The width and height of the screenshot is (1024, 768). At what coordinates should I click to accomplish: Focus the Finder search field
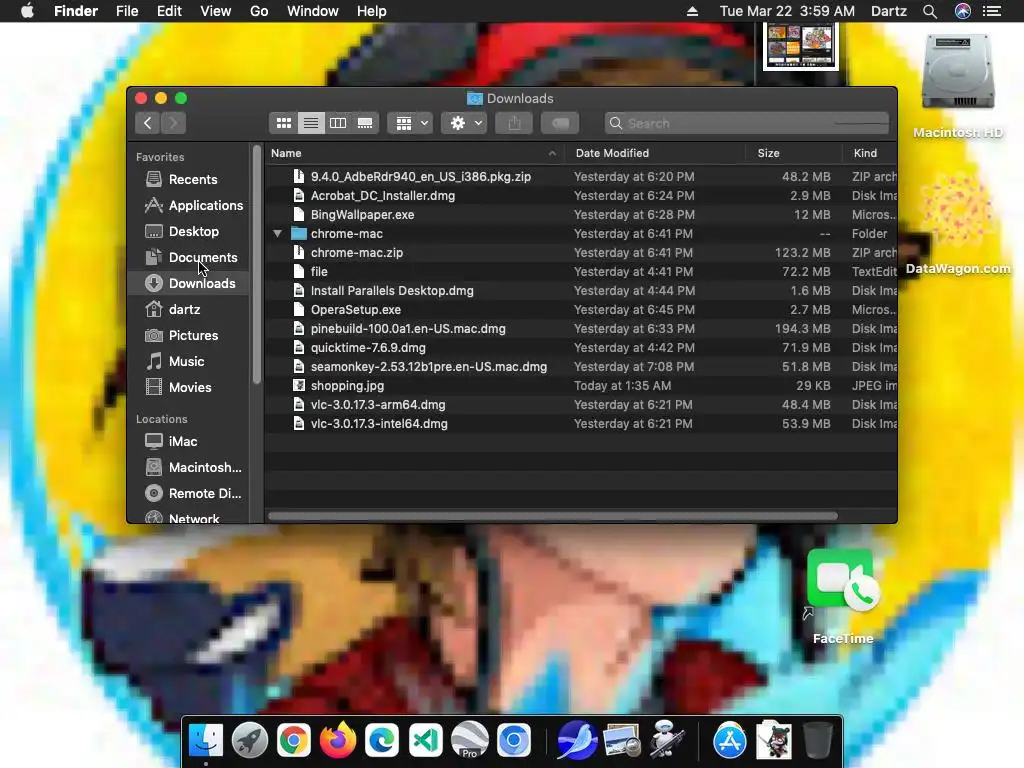pos(746,123)
